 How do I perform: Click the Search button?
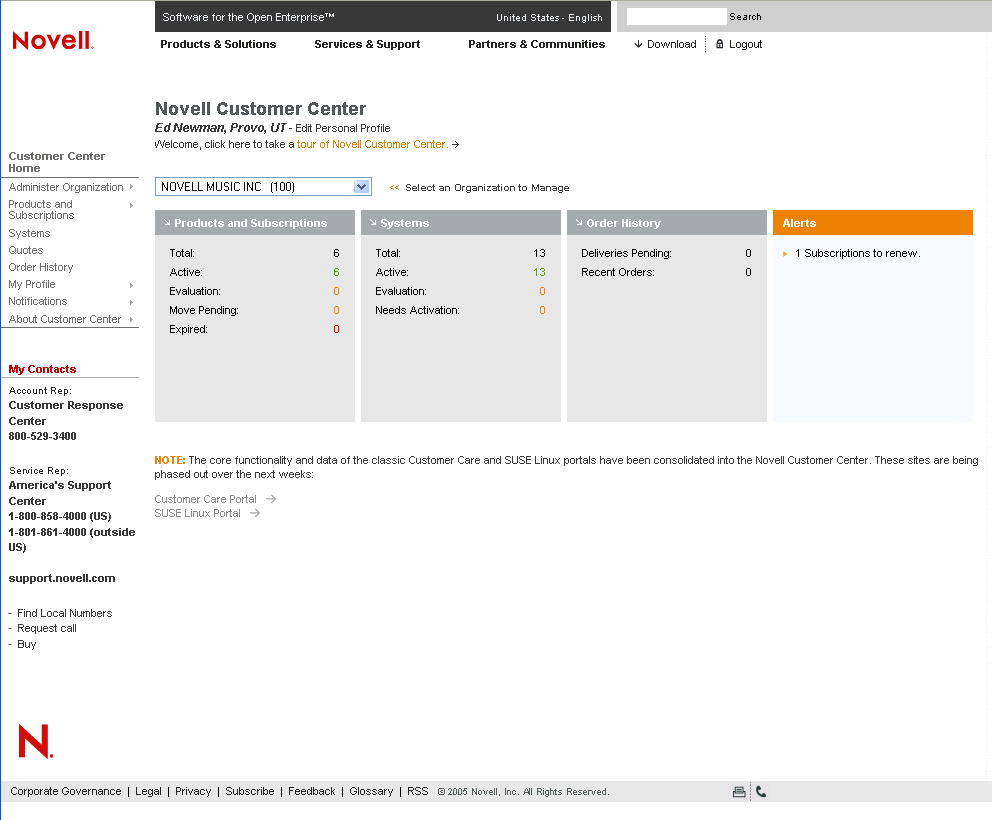coord(745,16)
